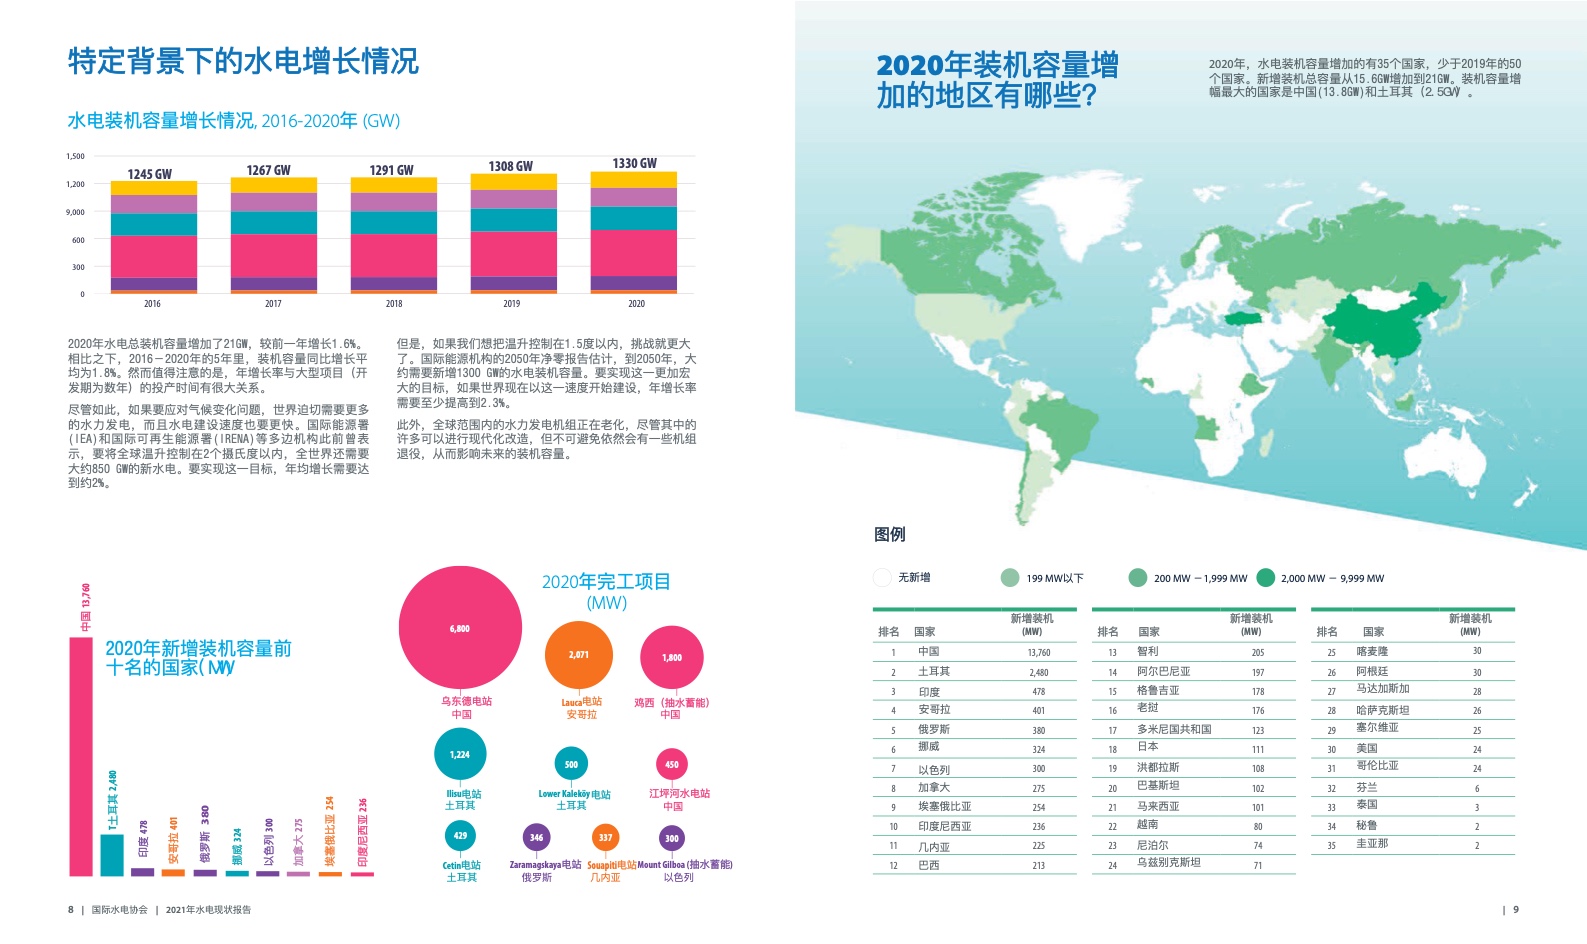Select the 土耳其 row in the ranking table
The width and height of the screenshot is (1587, 944).
[982, 672]
